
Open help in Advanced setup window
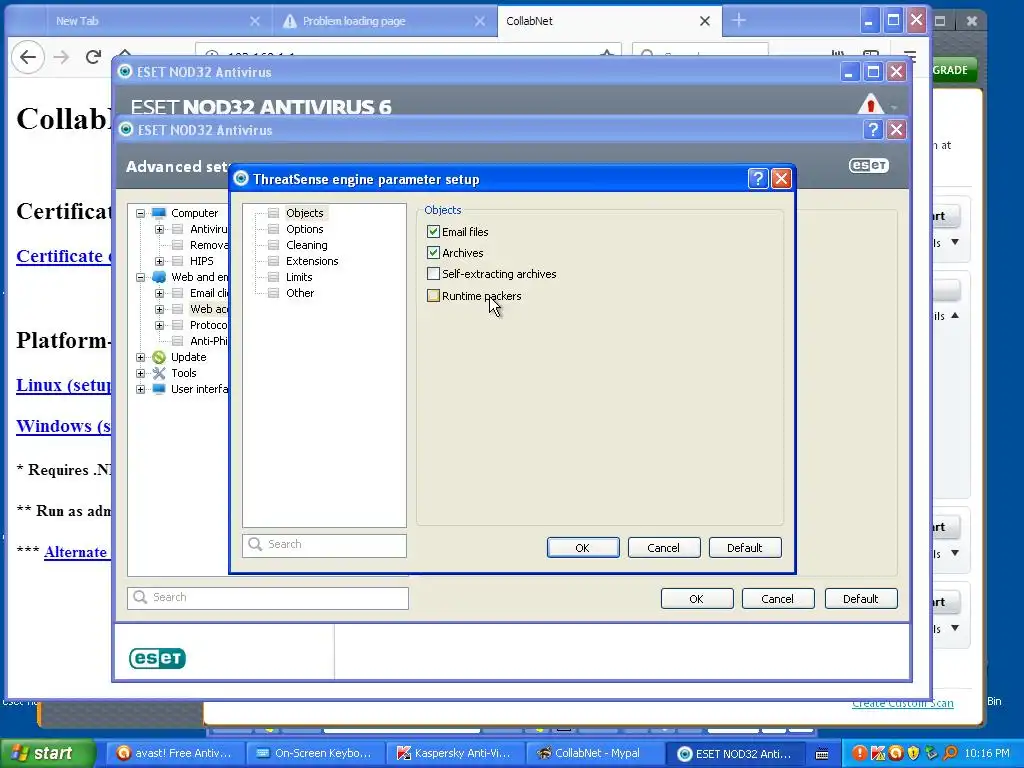tap(873, 130)
